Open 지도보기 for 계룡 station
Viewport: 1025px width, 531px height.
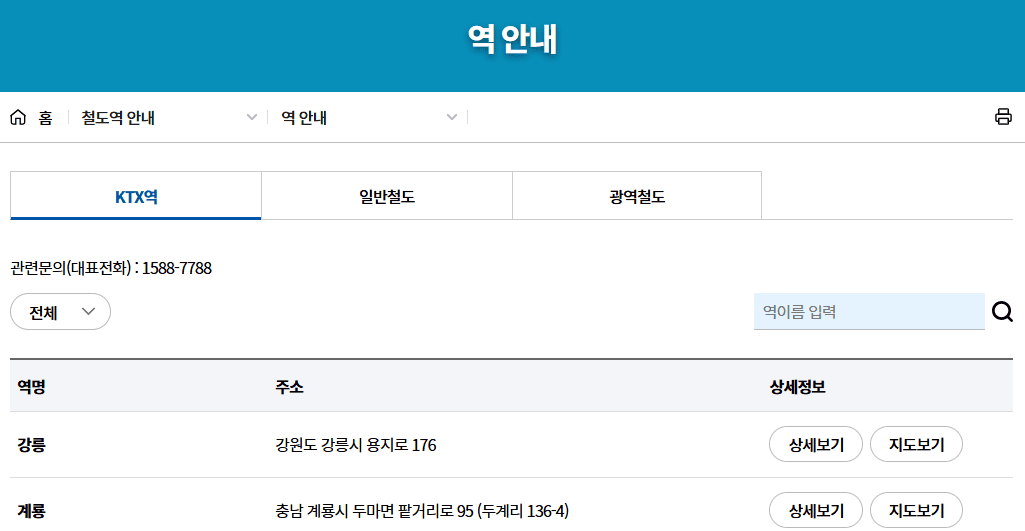click(916, 511)
